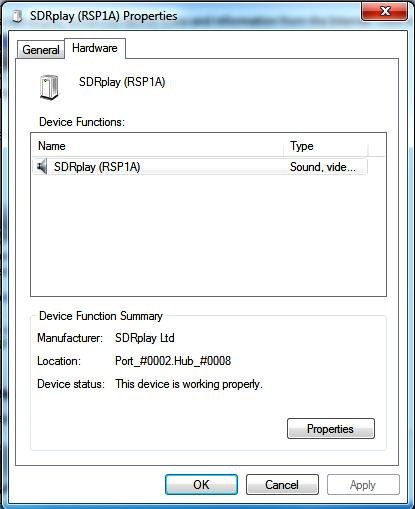Click location text Port_#0002.Hub_#0008

point(173,361)
